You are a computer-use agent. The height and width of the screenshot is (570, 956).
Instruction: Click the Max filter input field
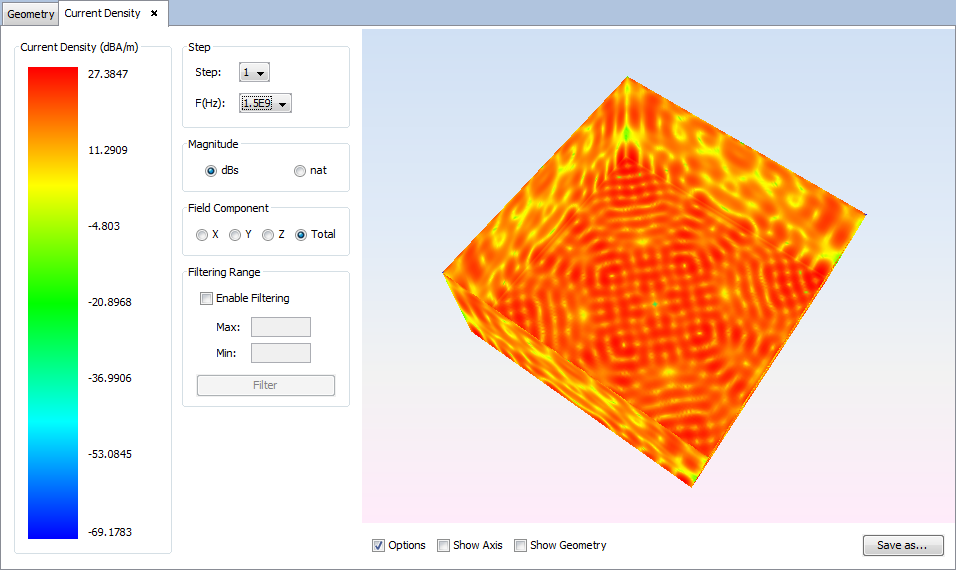pos(280,327)
